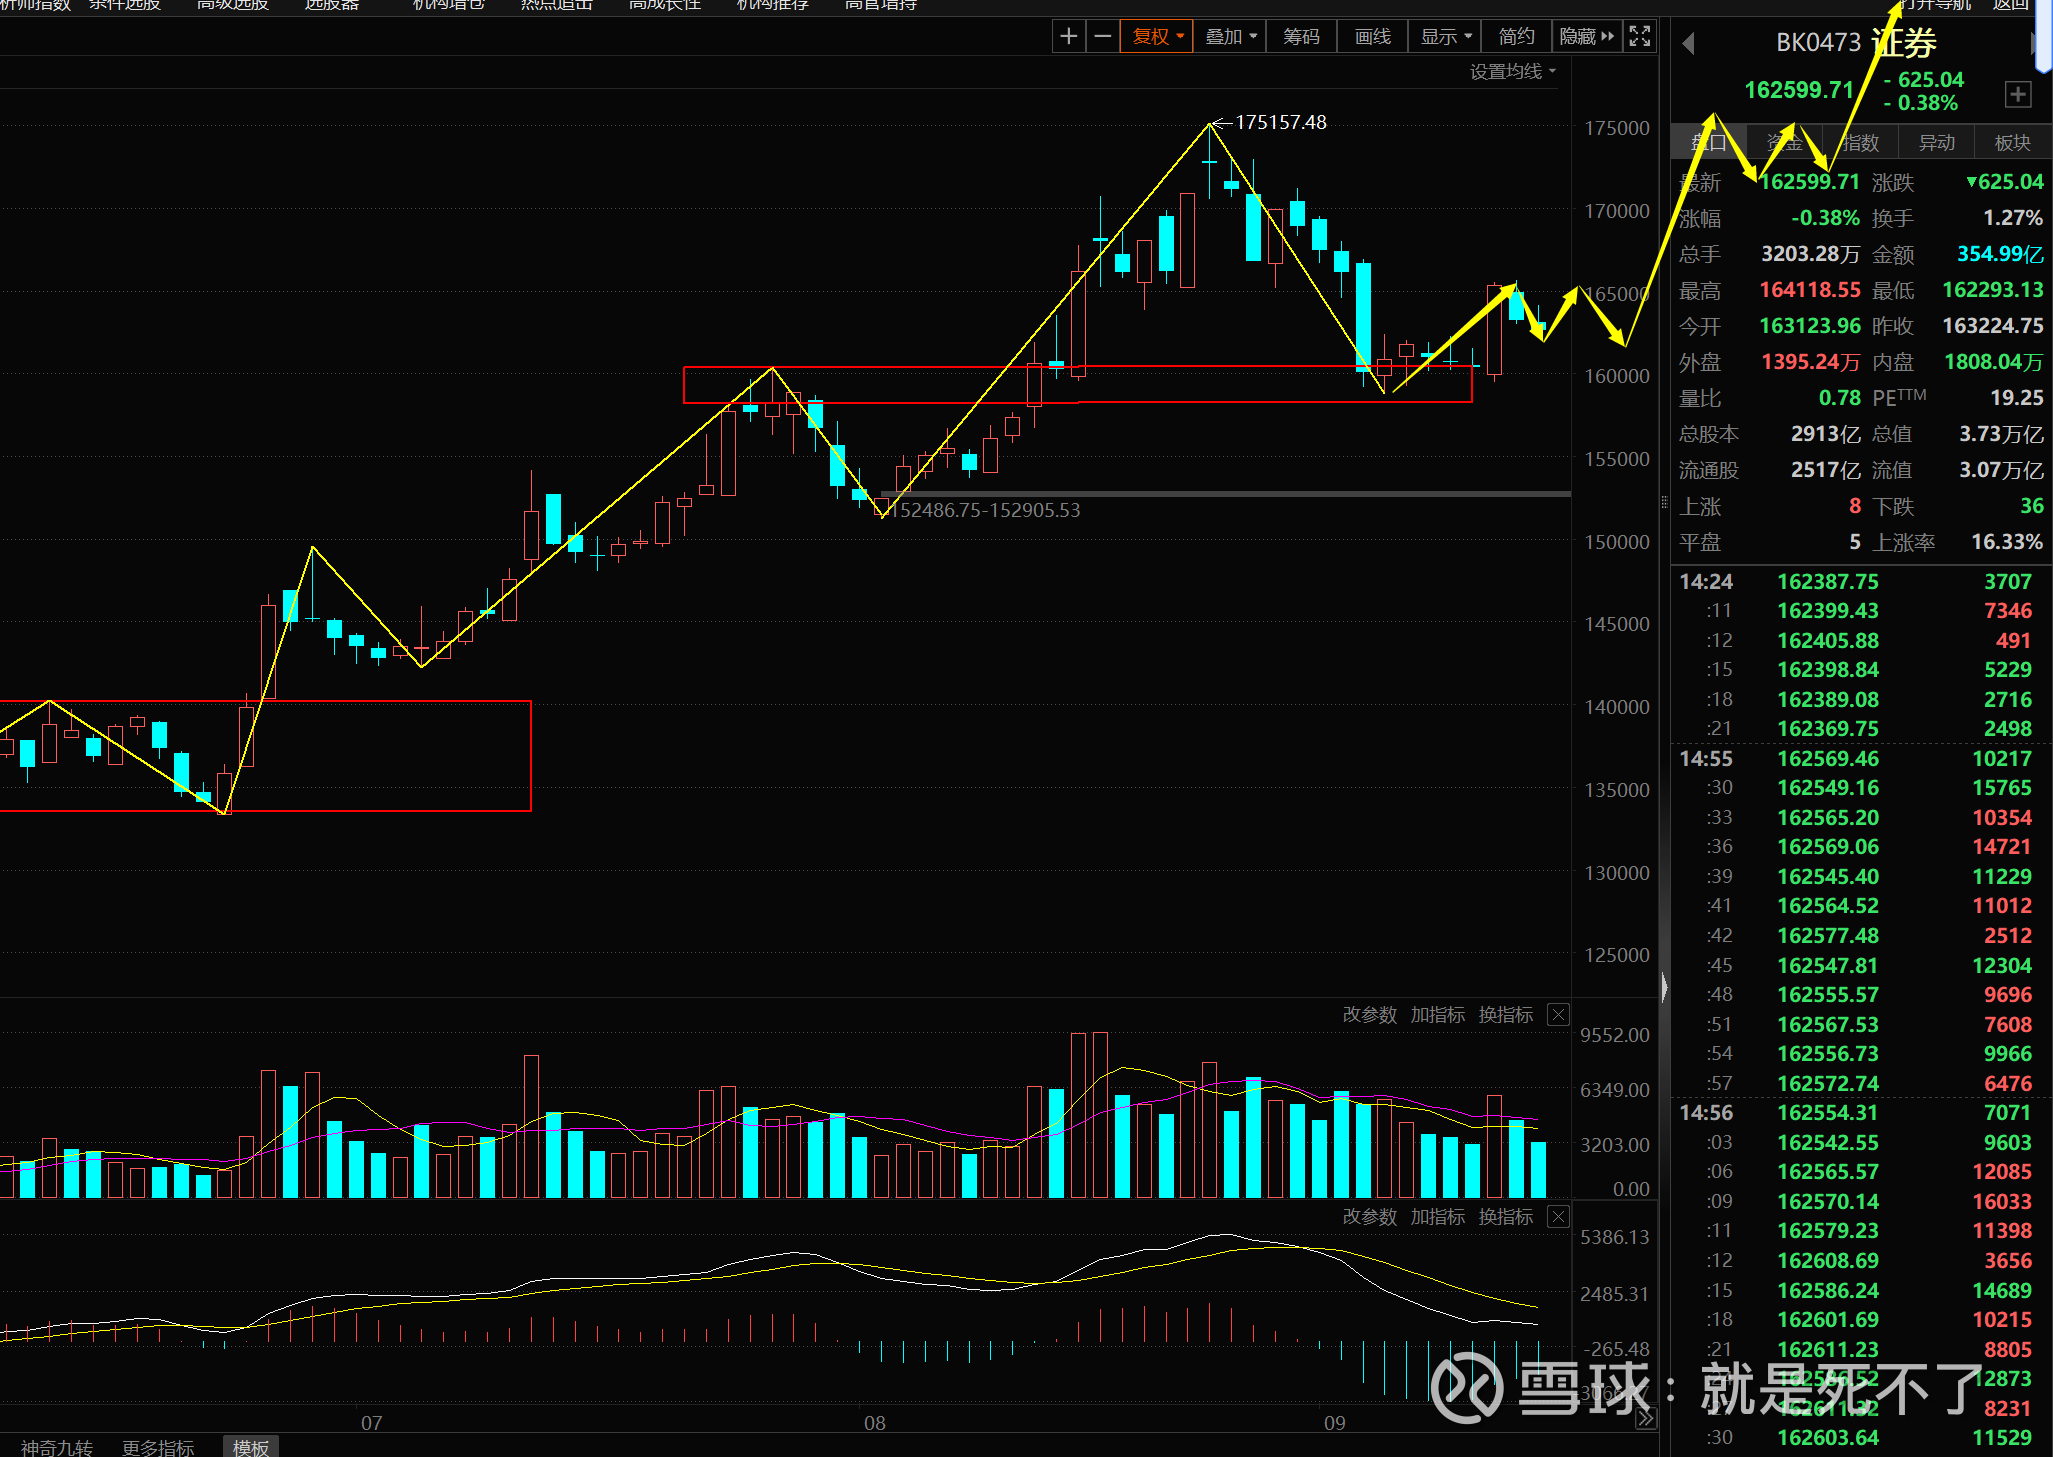Image resolution: width=2053 pixels, height=1457 pixels.
Task: Go to previous stock with left arrow
Action: tap(1689, 44)
